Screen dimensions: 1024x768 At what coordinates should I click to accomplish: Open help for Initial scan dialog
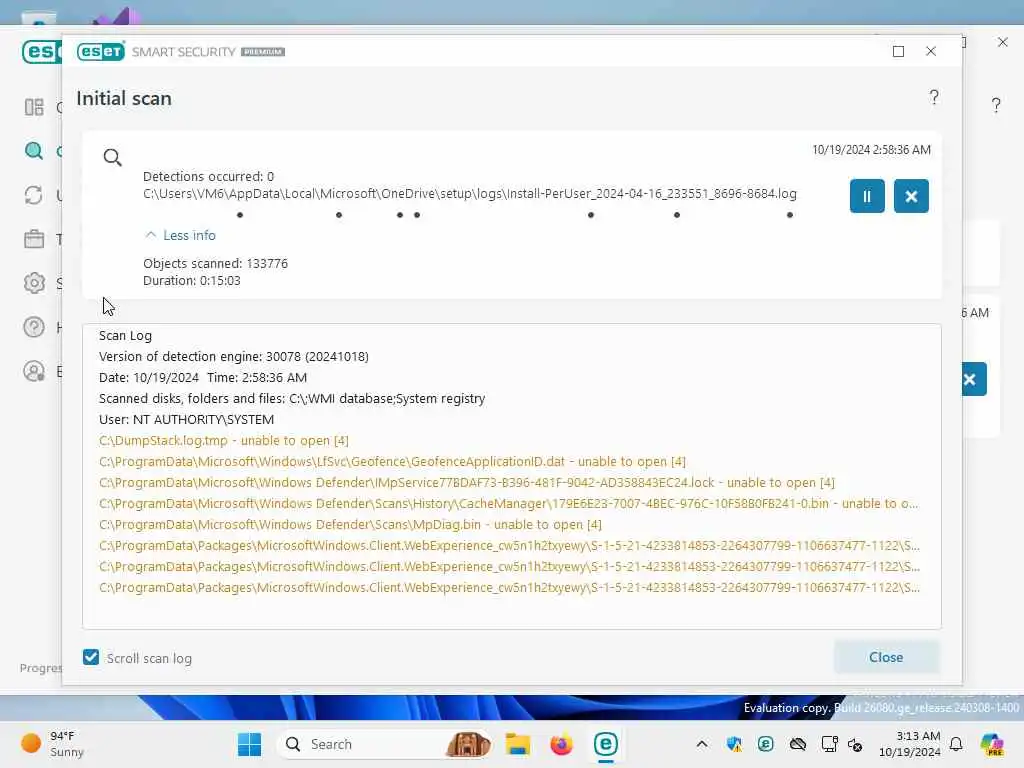(934, 97)
